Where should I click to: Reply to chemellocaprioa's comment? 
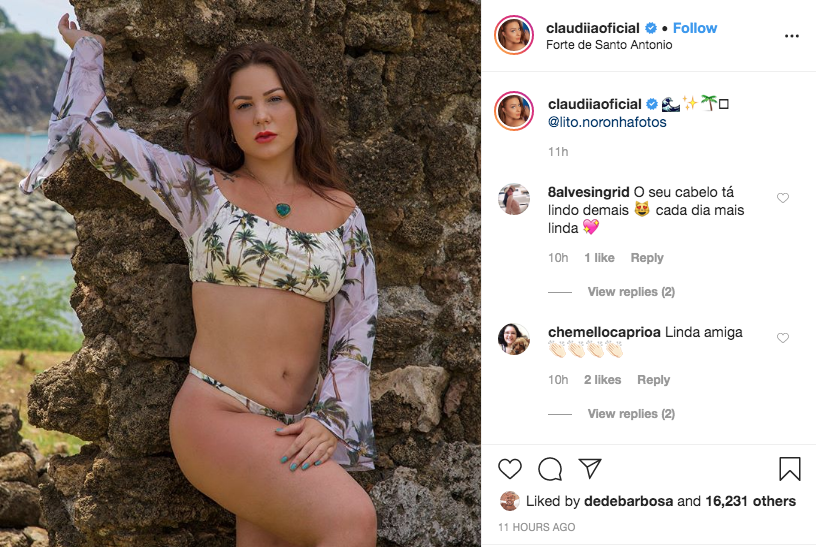tap(653, 380)
